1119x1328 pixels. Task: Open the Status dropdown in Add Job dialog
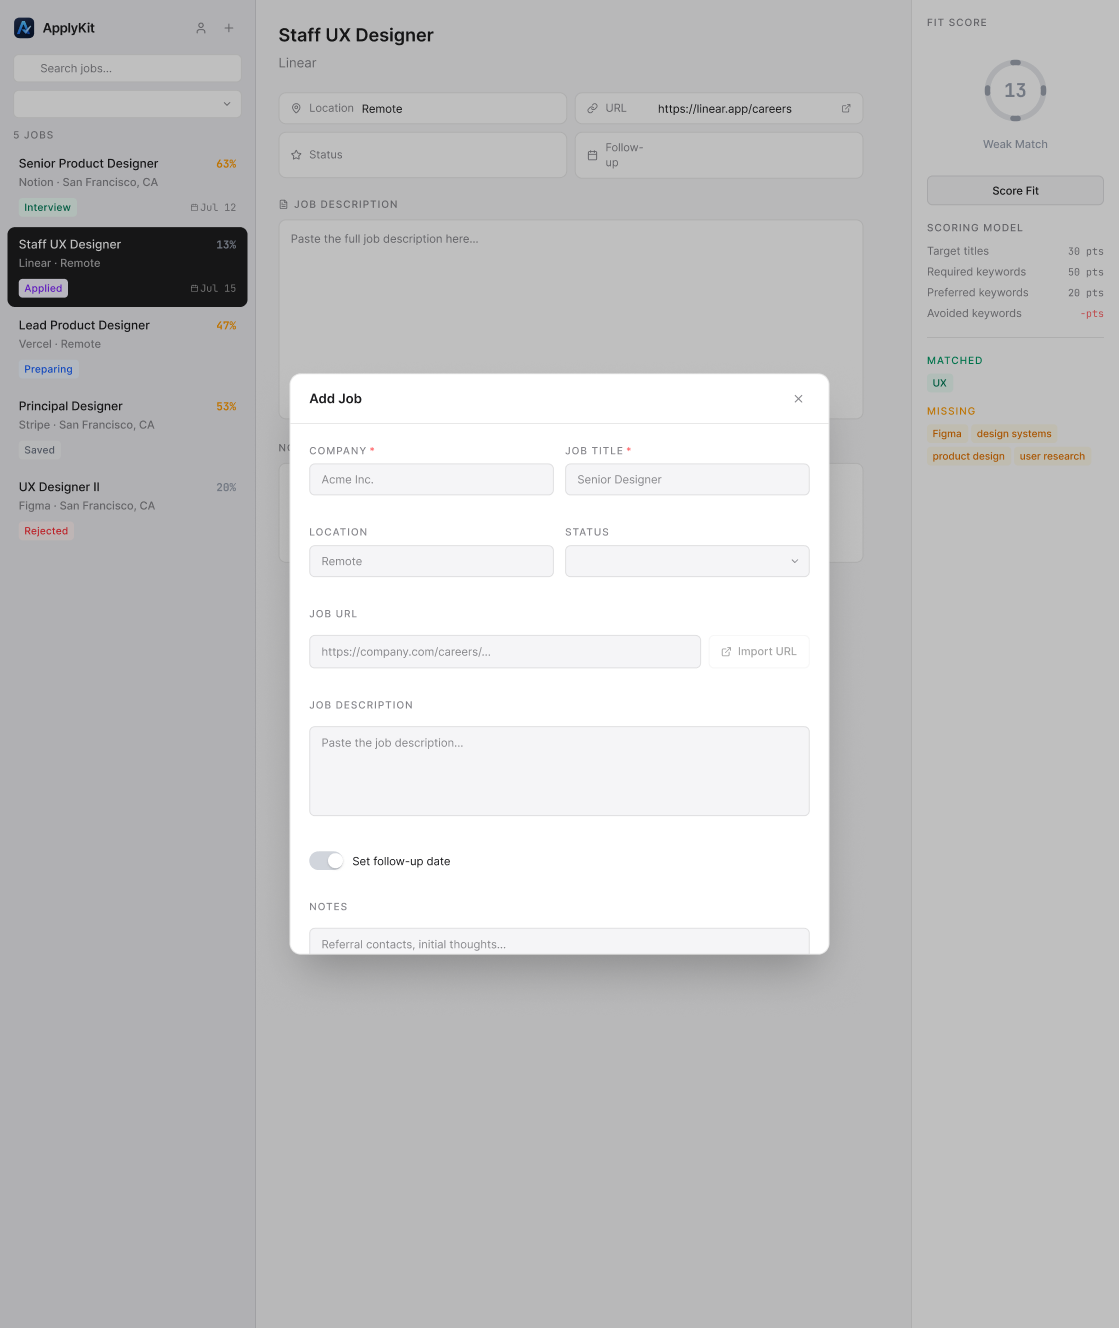[x=687, y=561]
